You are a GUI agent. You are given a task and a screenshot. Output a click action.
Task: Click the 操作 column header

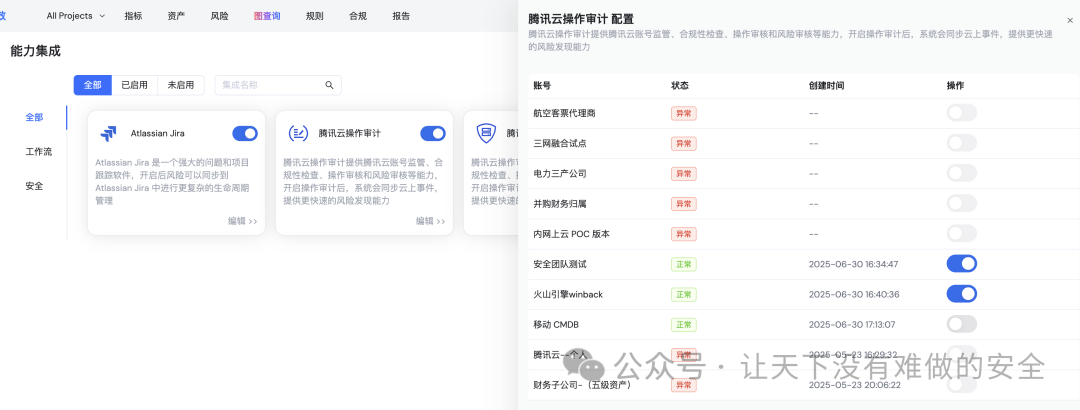955,86
